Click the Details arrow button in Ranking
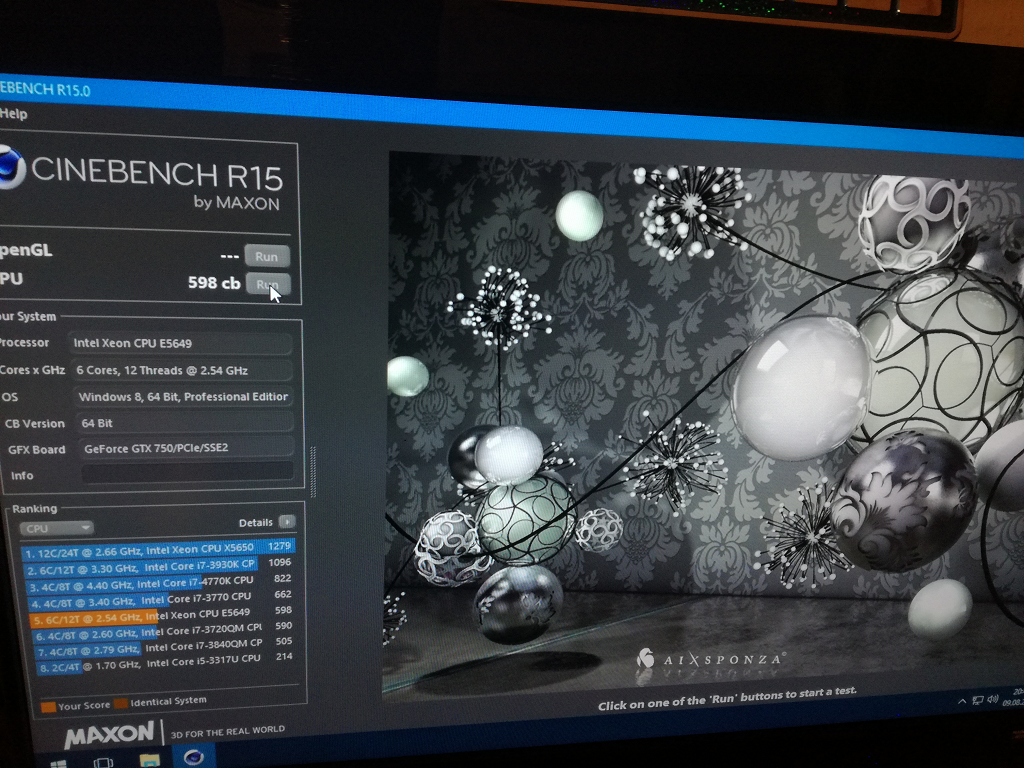Image resolution: width=1024 pixels, height=768 pixels. (287, 521)
